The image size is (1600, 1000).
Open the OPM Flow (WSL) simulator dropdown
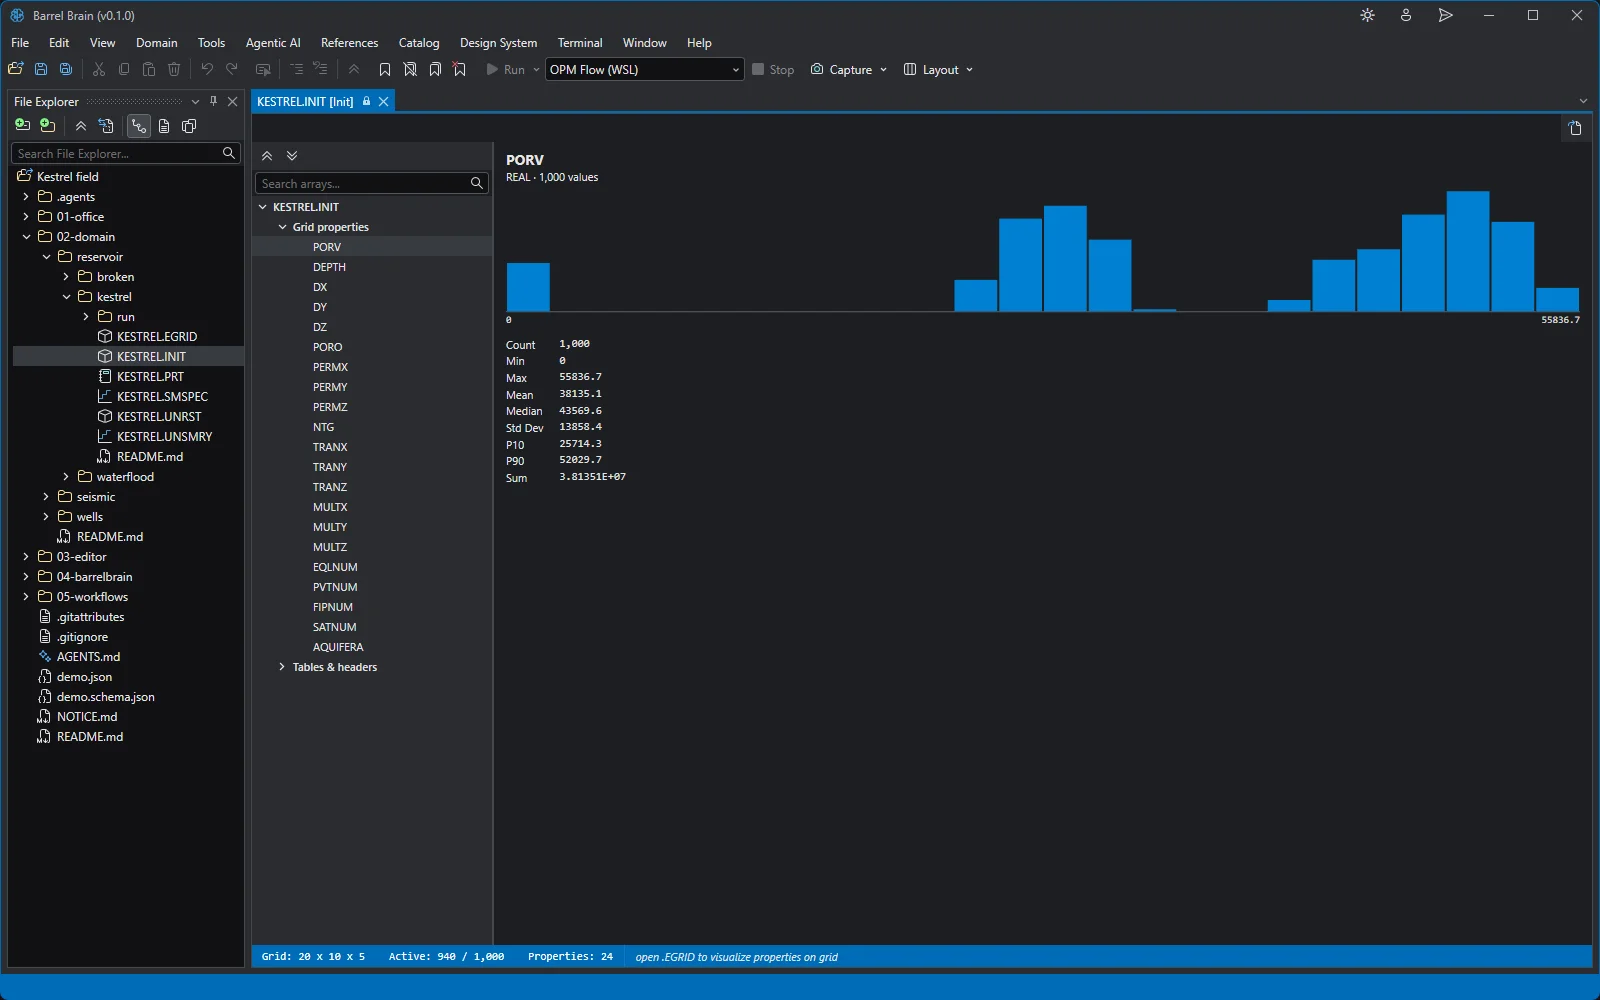pyautogui.click(x=644, y=69)
